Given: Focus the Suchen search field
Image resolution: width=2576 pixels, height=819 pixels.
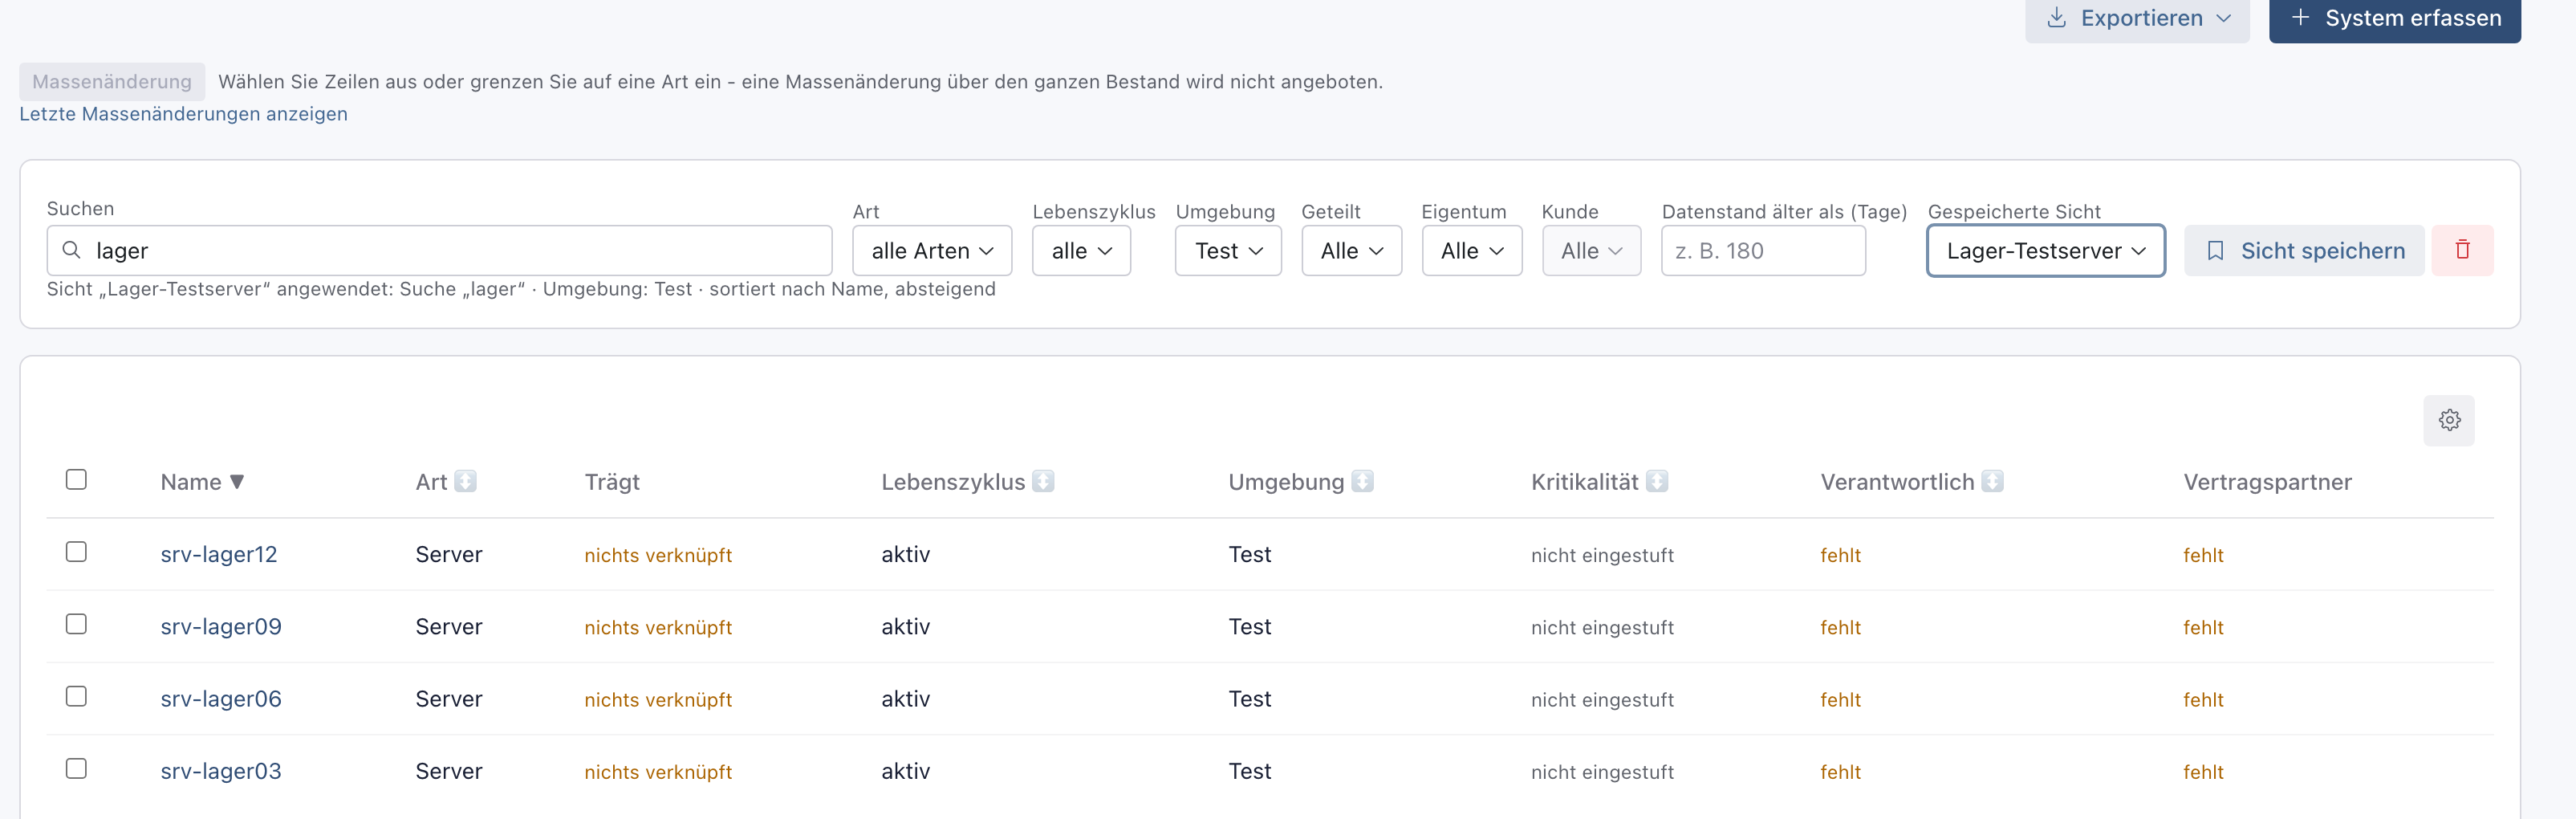Looking at the screenshot, I should click(x=439, y=250).
